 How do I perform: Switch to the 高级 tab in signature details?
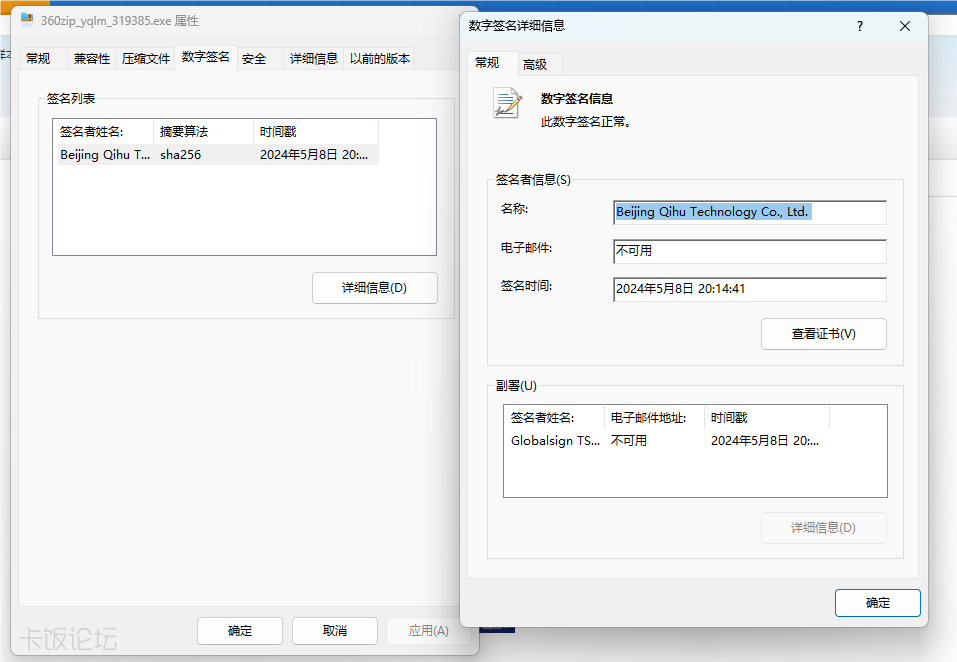tap(535, 65)
